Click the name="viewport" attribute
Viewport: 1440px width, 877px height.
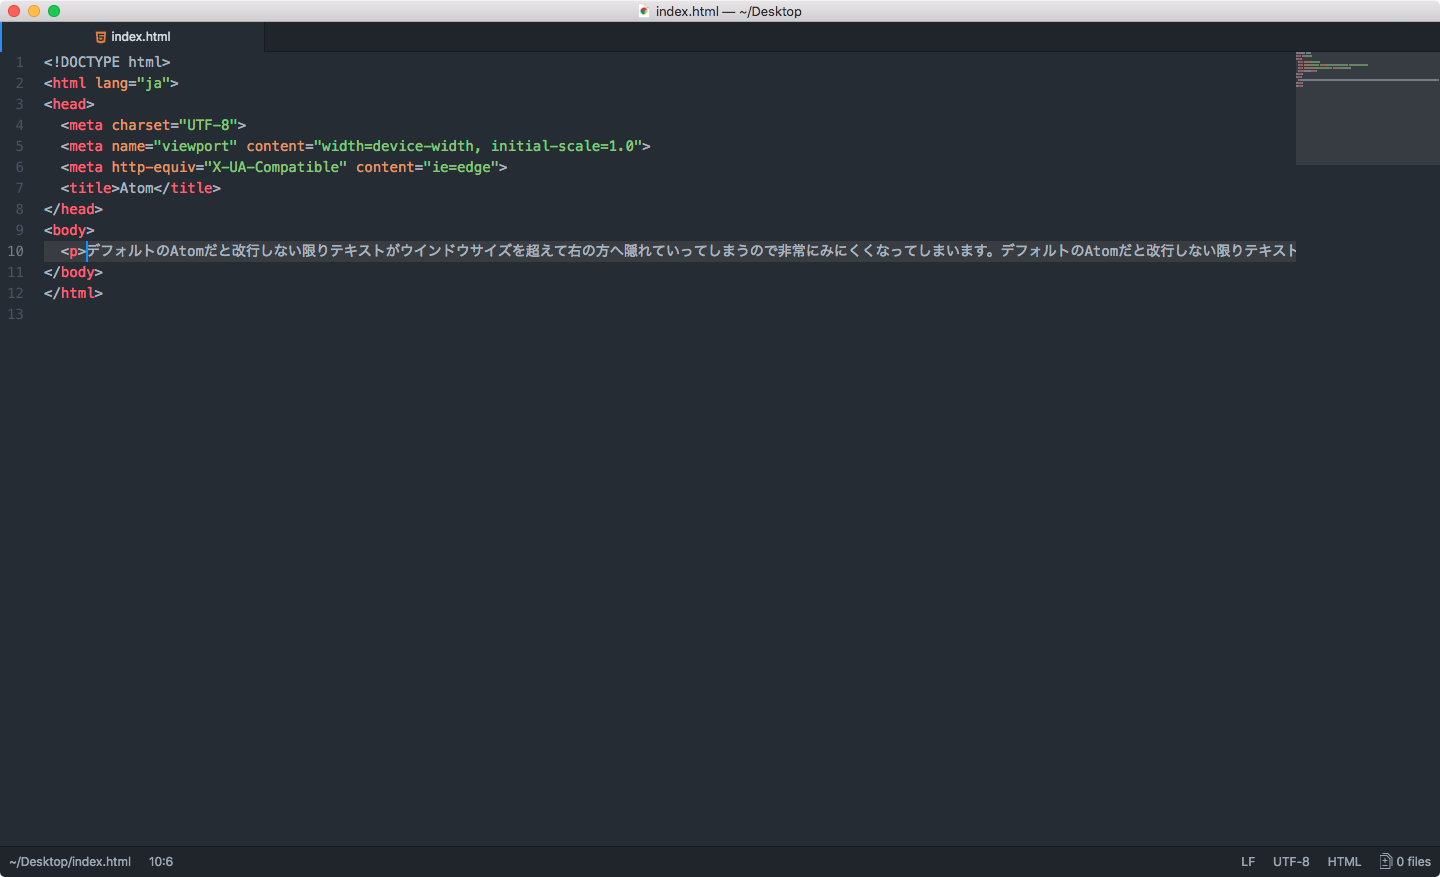tap(175, 146)
